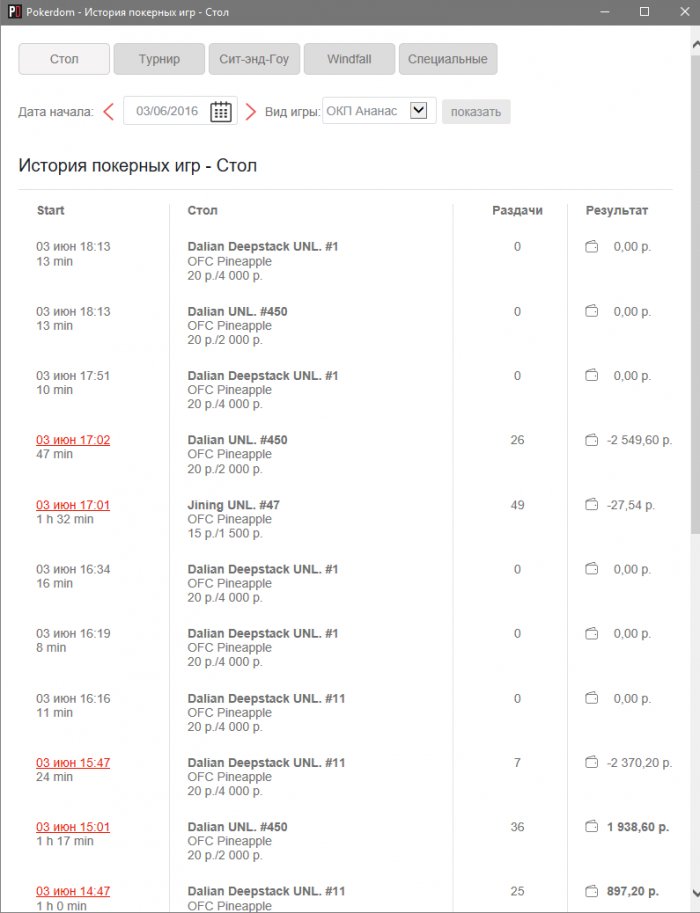This screenshot has height=913, width=700.
Task: Select the Windfall tab
Action: (x=349, y=59)
